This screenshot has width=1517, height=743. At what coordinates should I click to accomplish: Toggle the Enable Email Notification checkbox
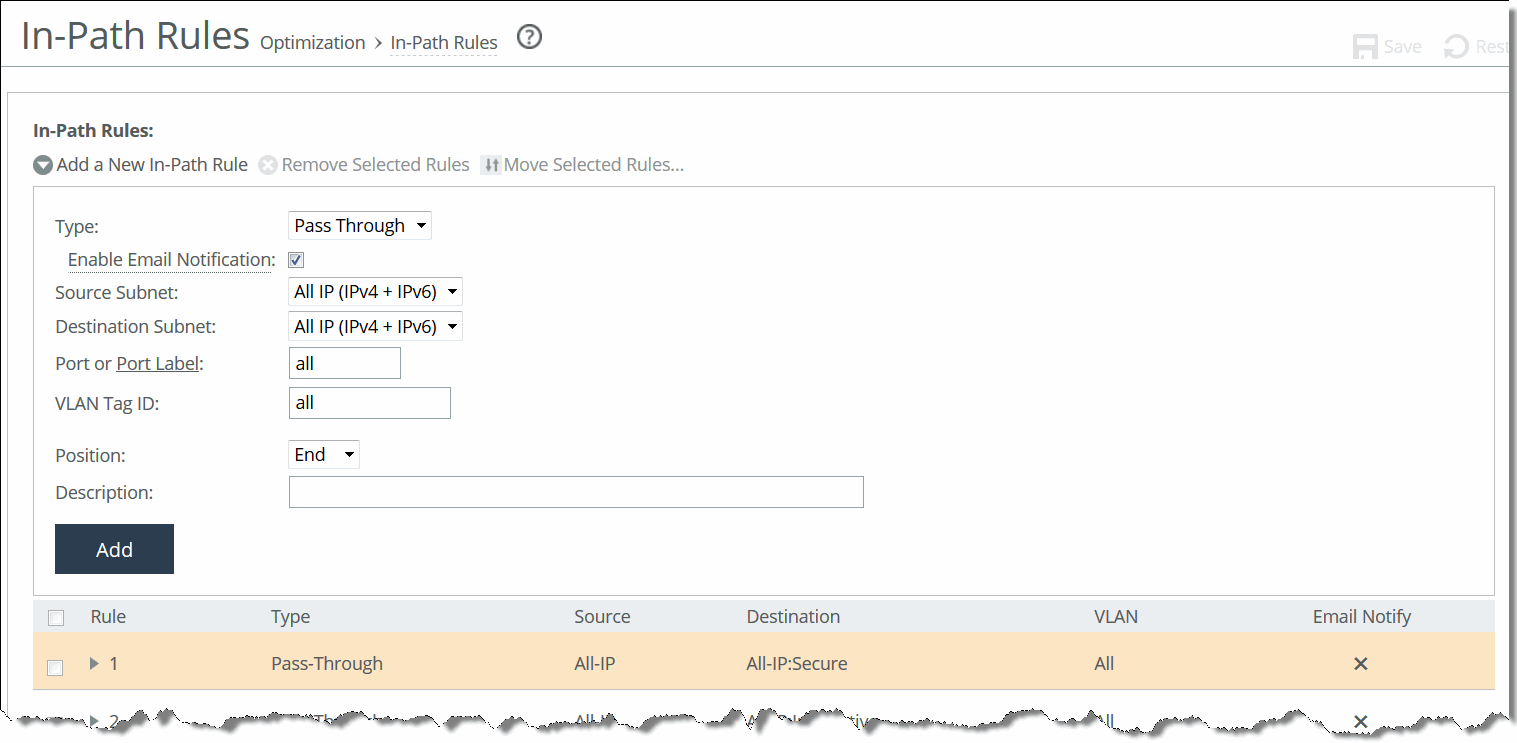295,259
